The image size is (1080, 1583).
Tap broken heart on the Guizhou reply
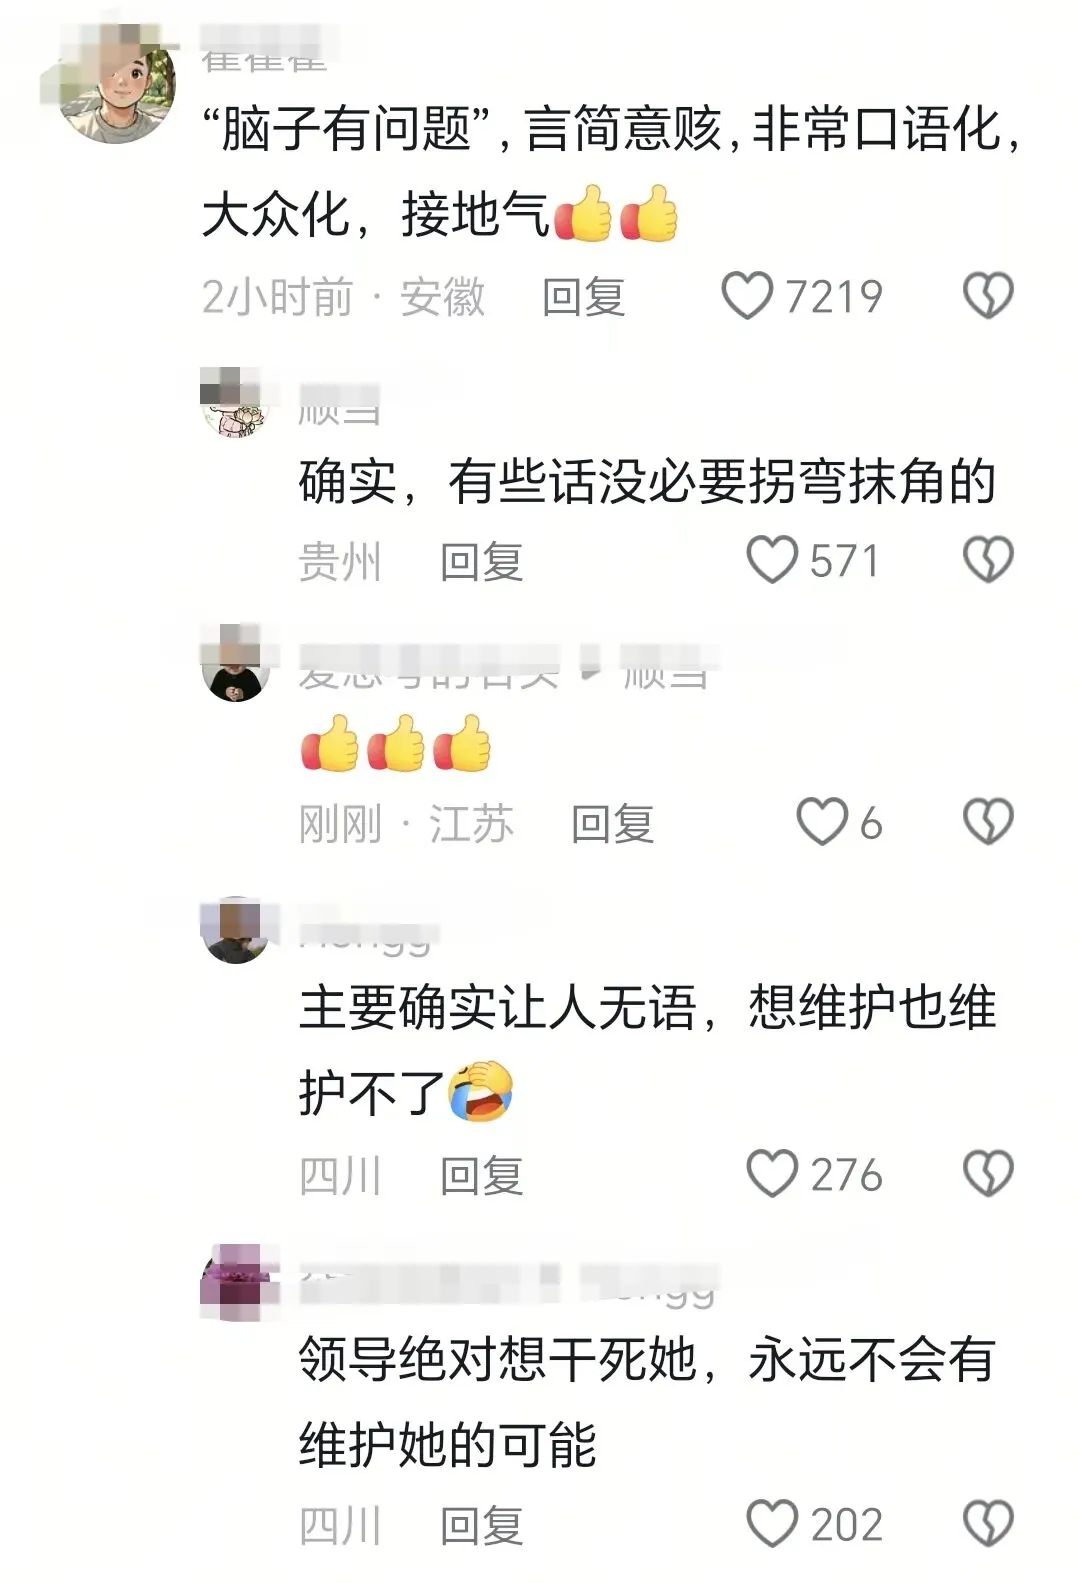(x=988, y=559)
